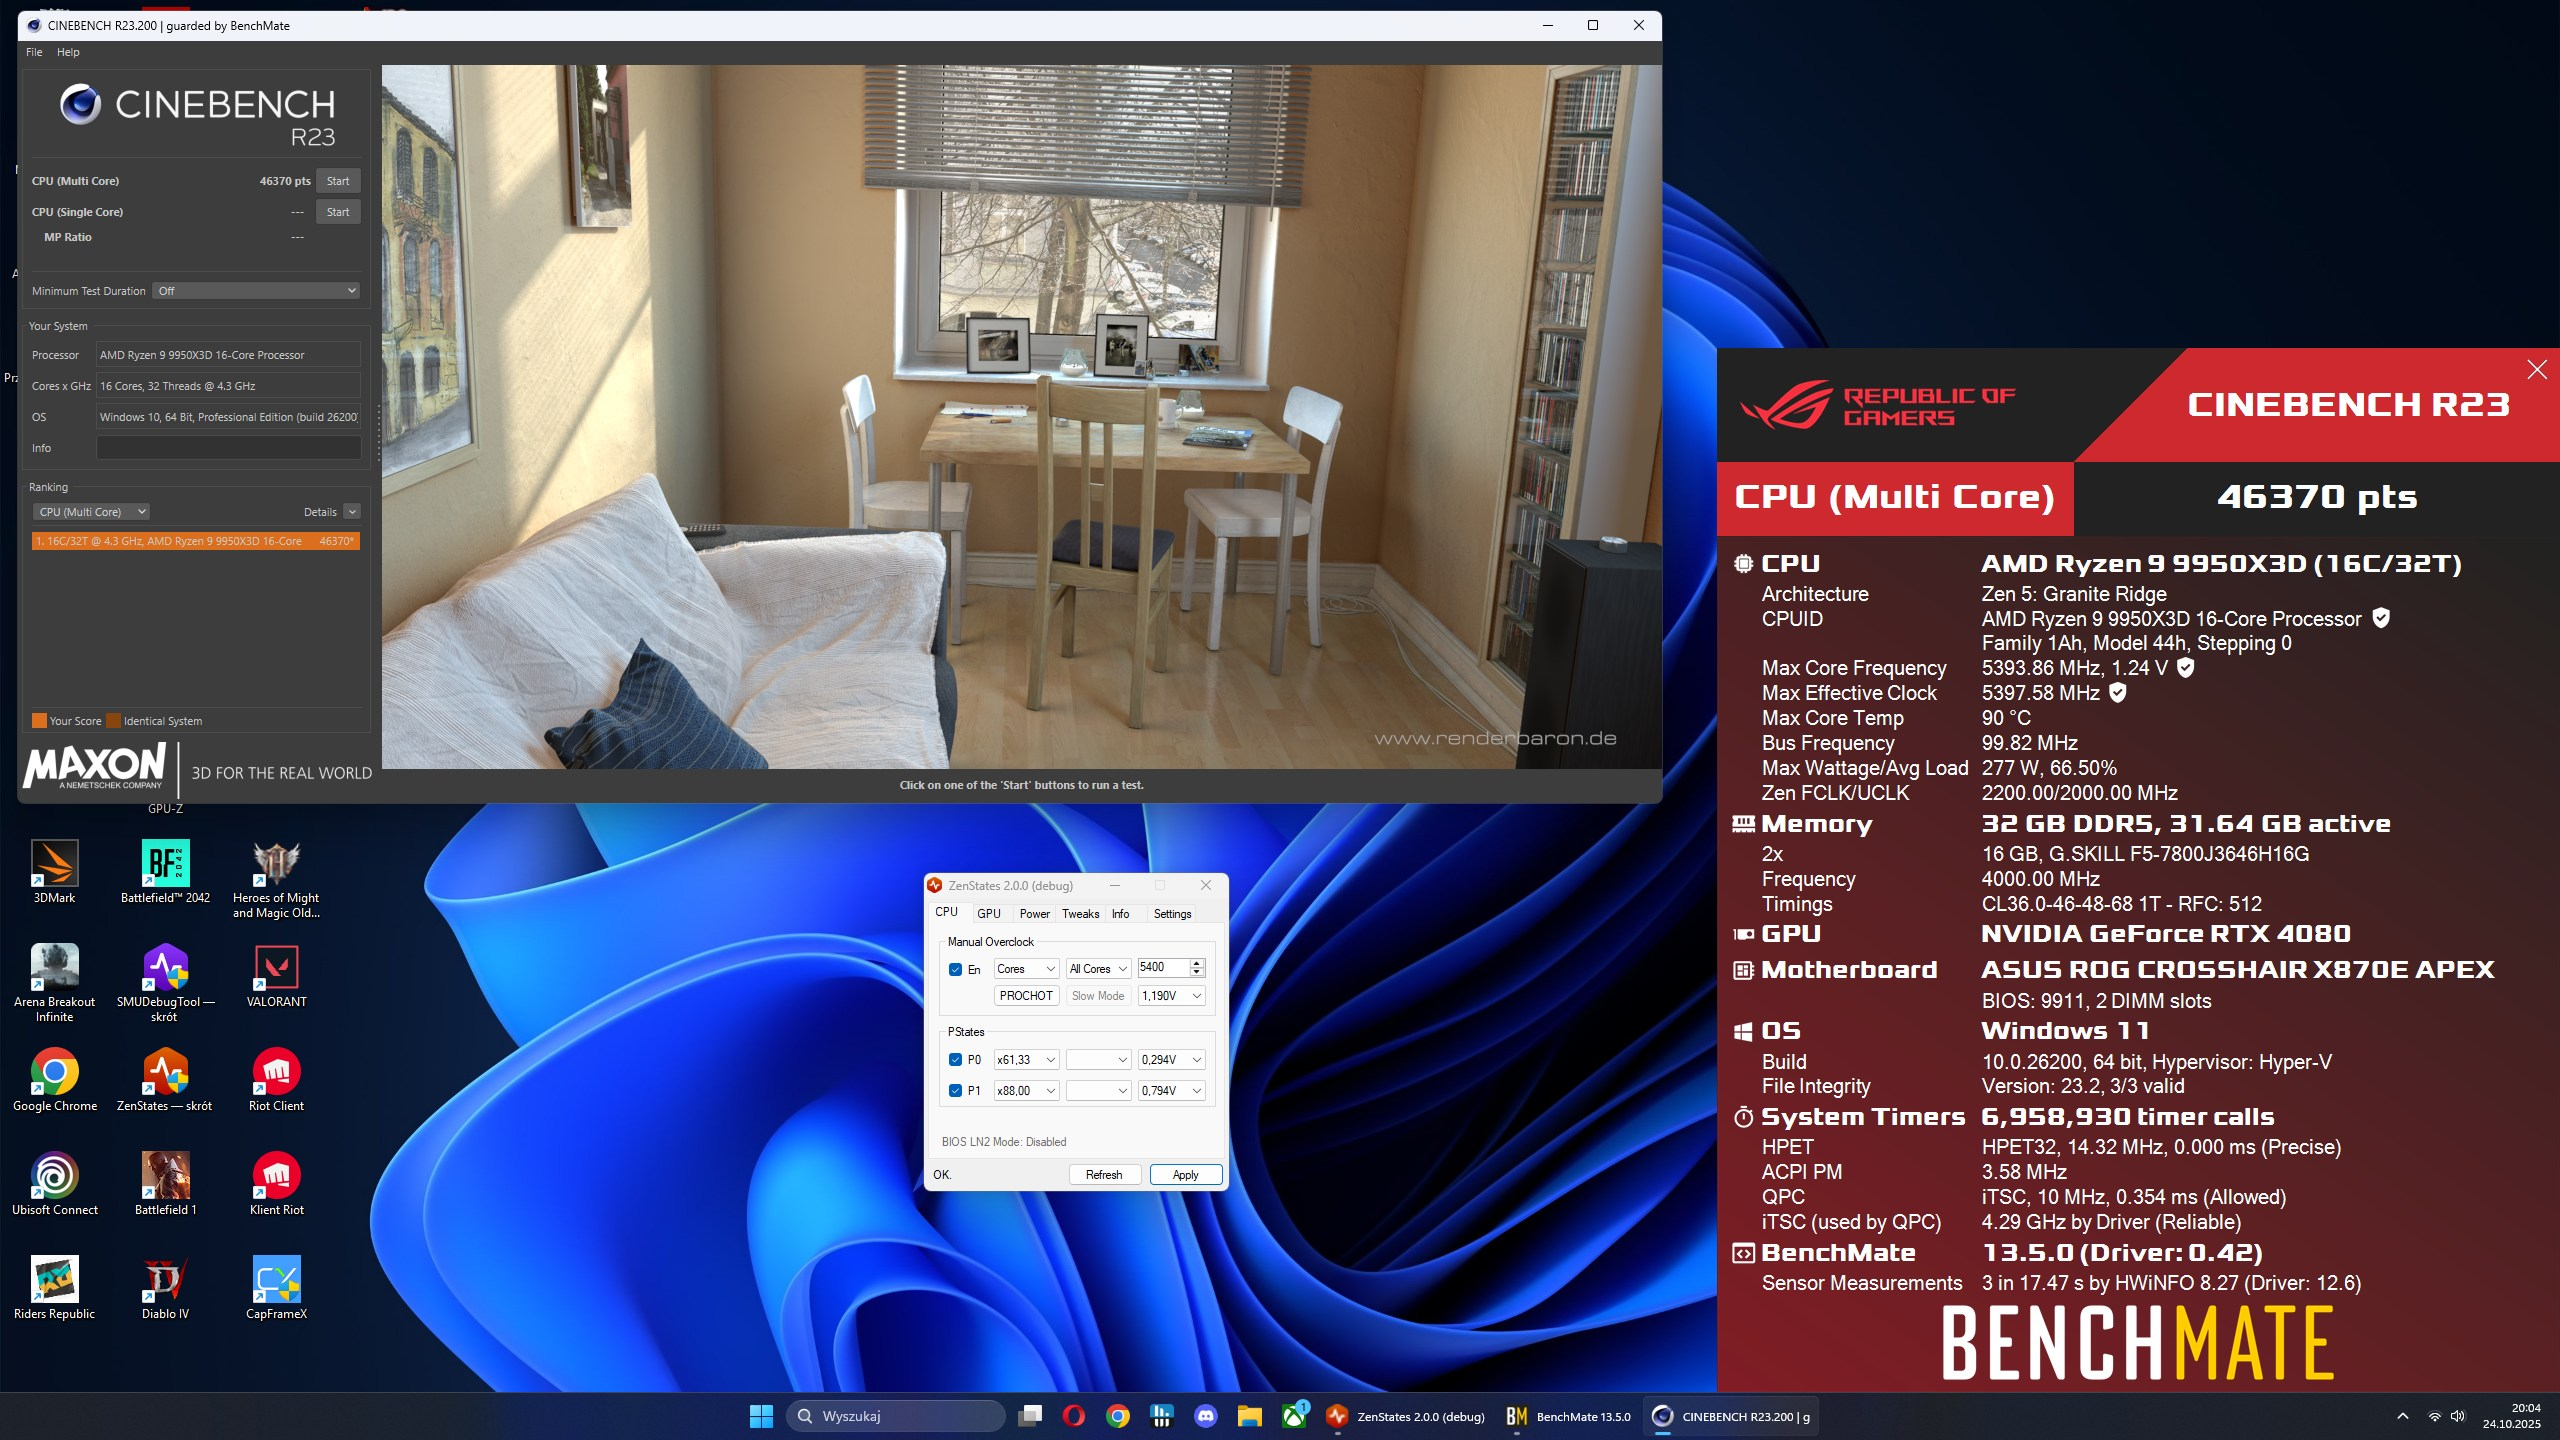Switch to the Tweaks tab in ZenStates
The height and width of the screenshot is (1440, 2560).
1080,914
